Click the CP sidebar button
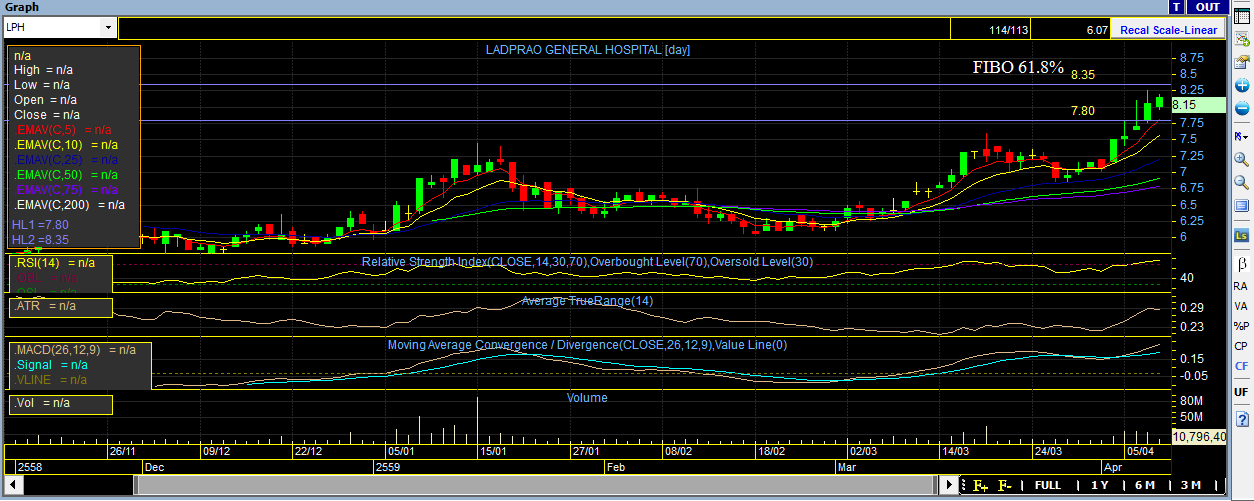The image size is (1254, 501). pyautogui.click(x=1241, y=346)
